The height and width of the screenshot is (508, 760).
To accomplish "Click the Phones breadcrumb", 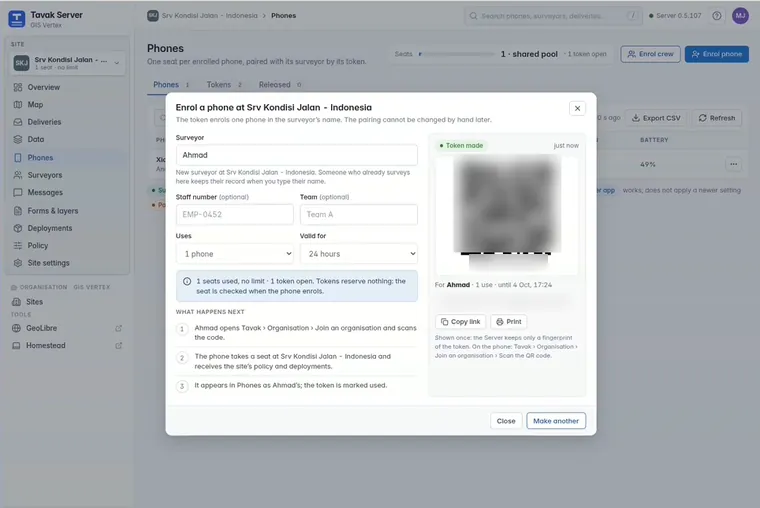I will 284,16.
